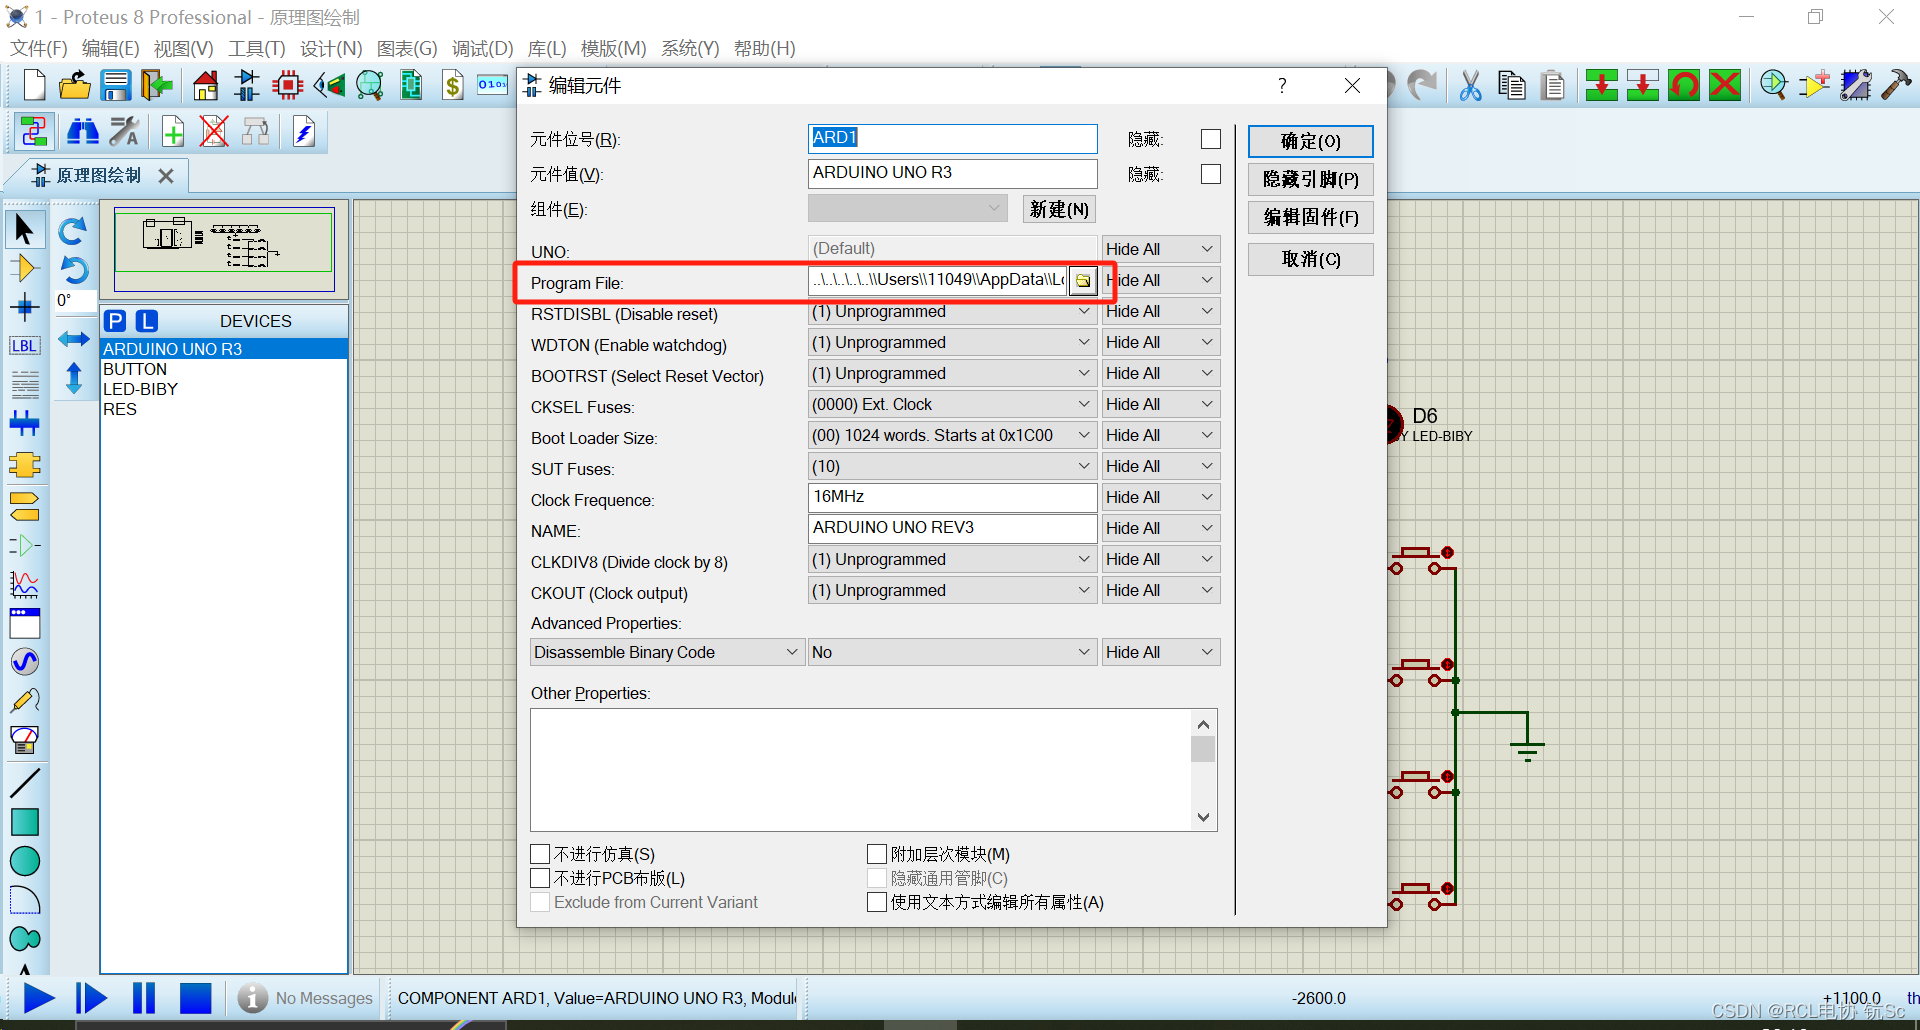The image size is (1920, 1030).
Task: Click the 新建(N) button
Action: pyautogui.click(x=1059, y=209)
